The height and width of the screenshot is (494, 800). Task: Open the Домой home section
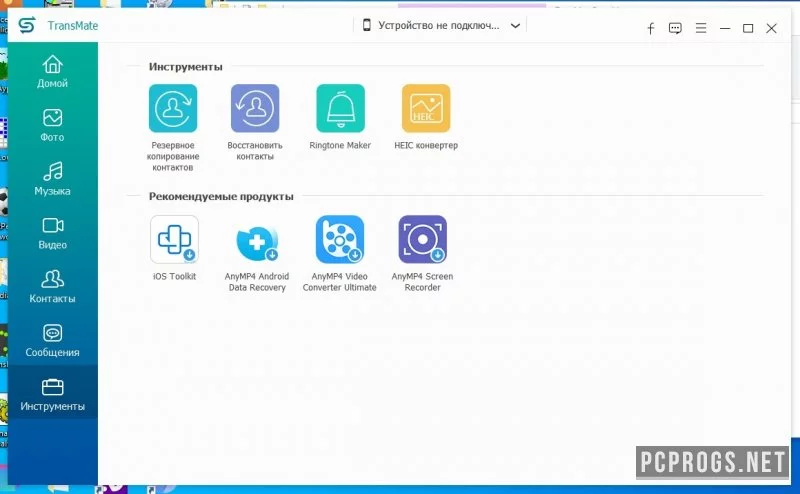tap(53, 71)
